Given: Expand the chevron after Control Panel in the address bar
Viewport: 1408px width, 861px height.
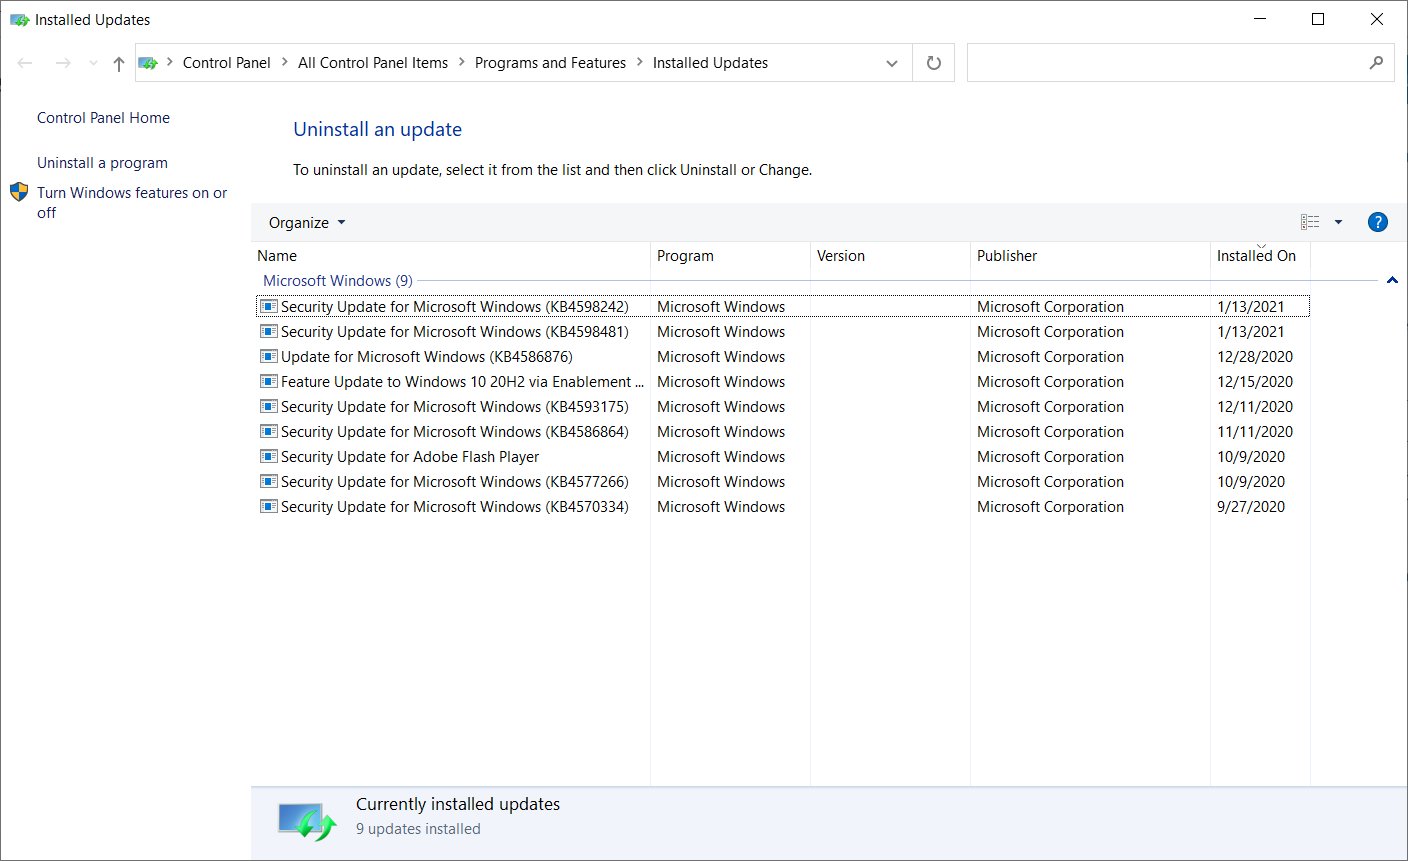Looking at the screenshot, I should [285, 63].
